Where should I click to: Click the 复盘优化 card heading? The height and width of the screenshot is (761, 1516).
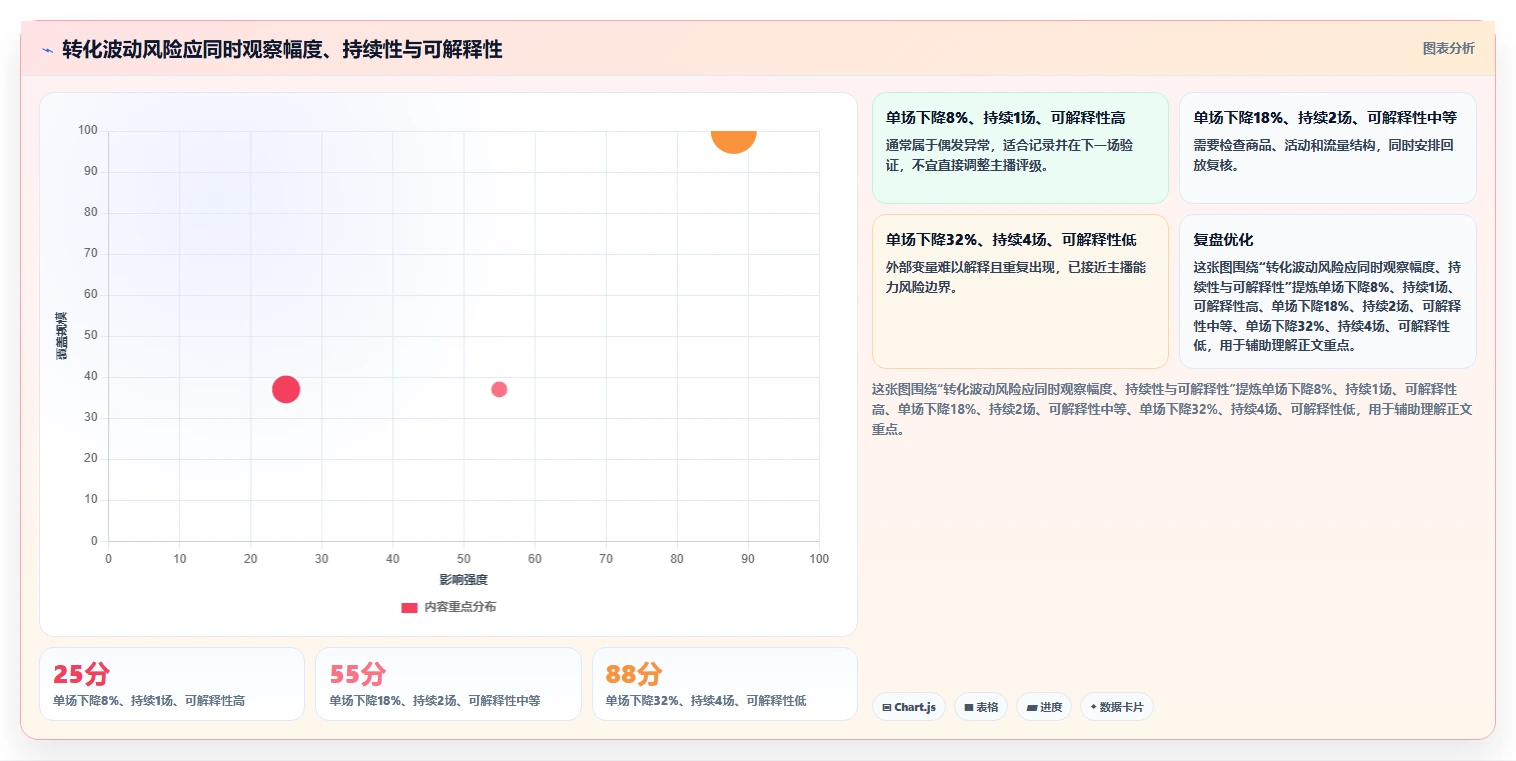(1223, 240)
